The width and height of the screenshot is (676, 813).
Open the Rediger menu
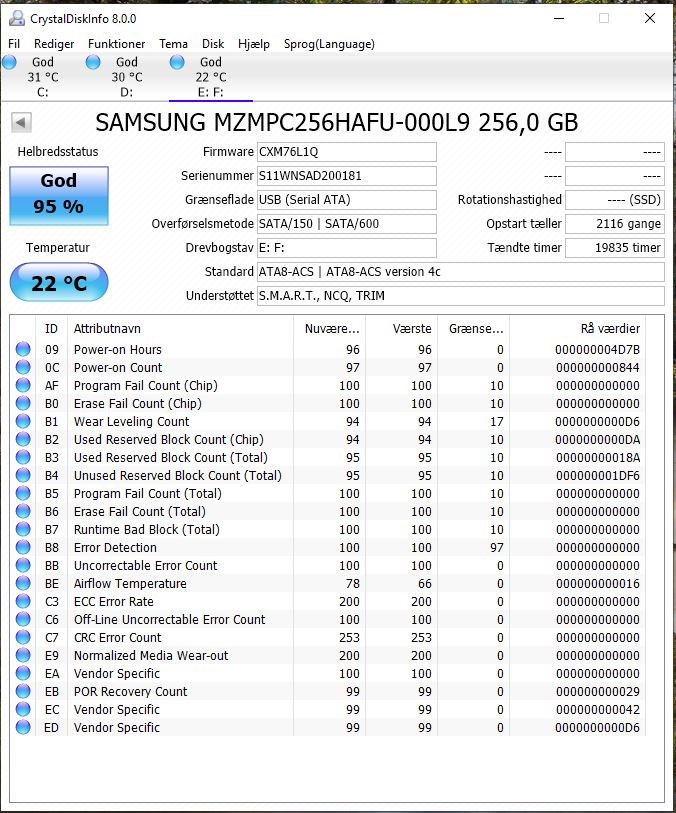(x=54, y=44)
